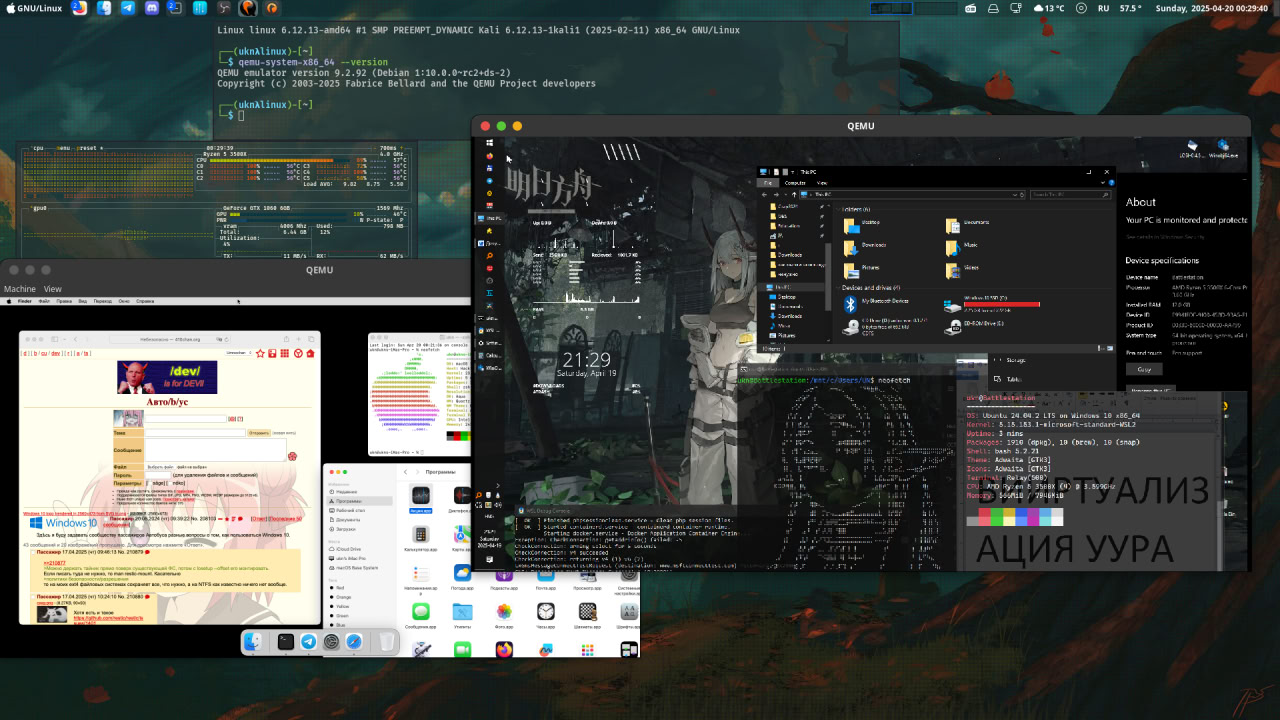Open the Machine menu in QEMU
The height and width of the screenshot is (720, 1280).
[x=19, y=289]
